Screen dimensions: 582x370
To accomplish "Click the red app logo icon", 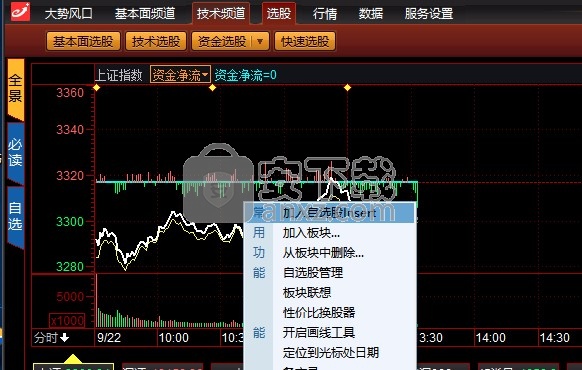I will tap(20, 12).
